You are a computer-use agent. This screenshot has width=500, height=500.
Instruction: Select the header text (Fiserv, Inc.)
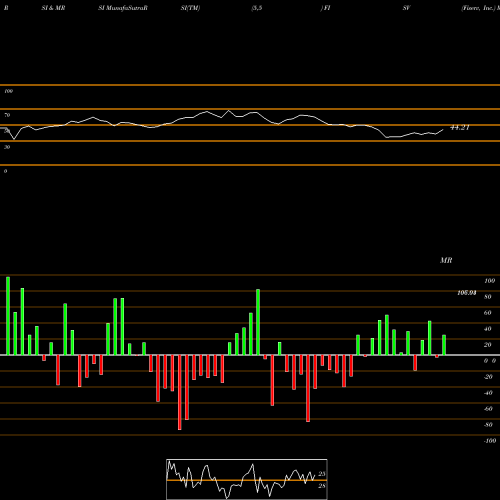(478, 8)
